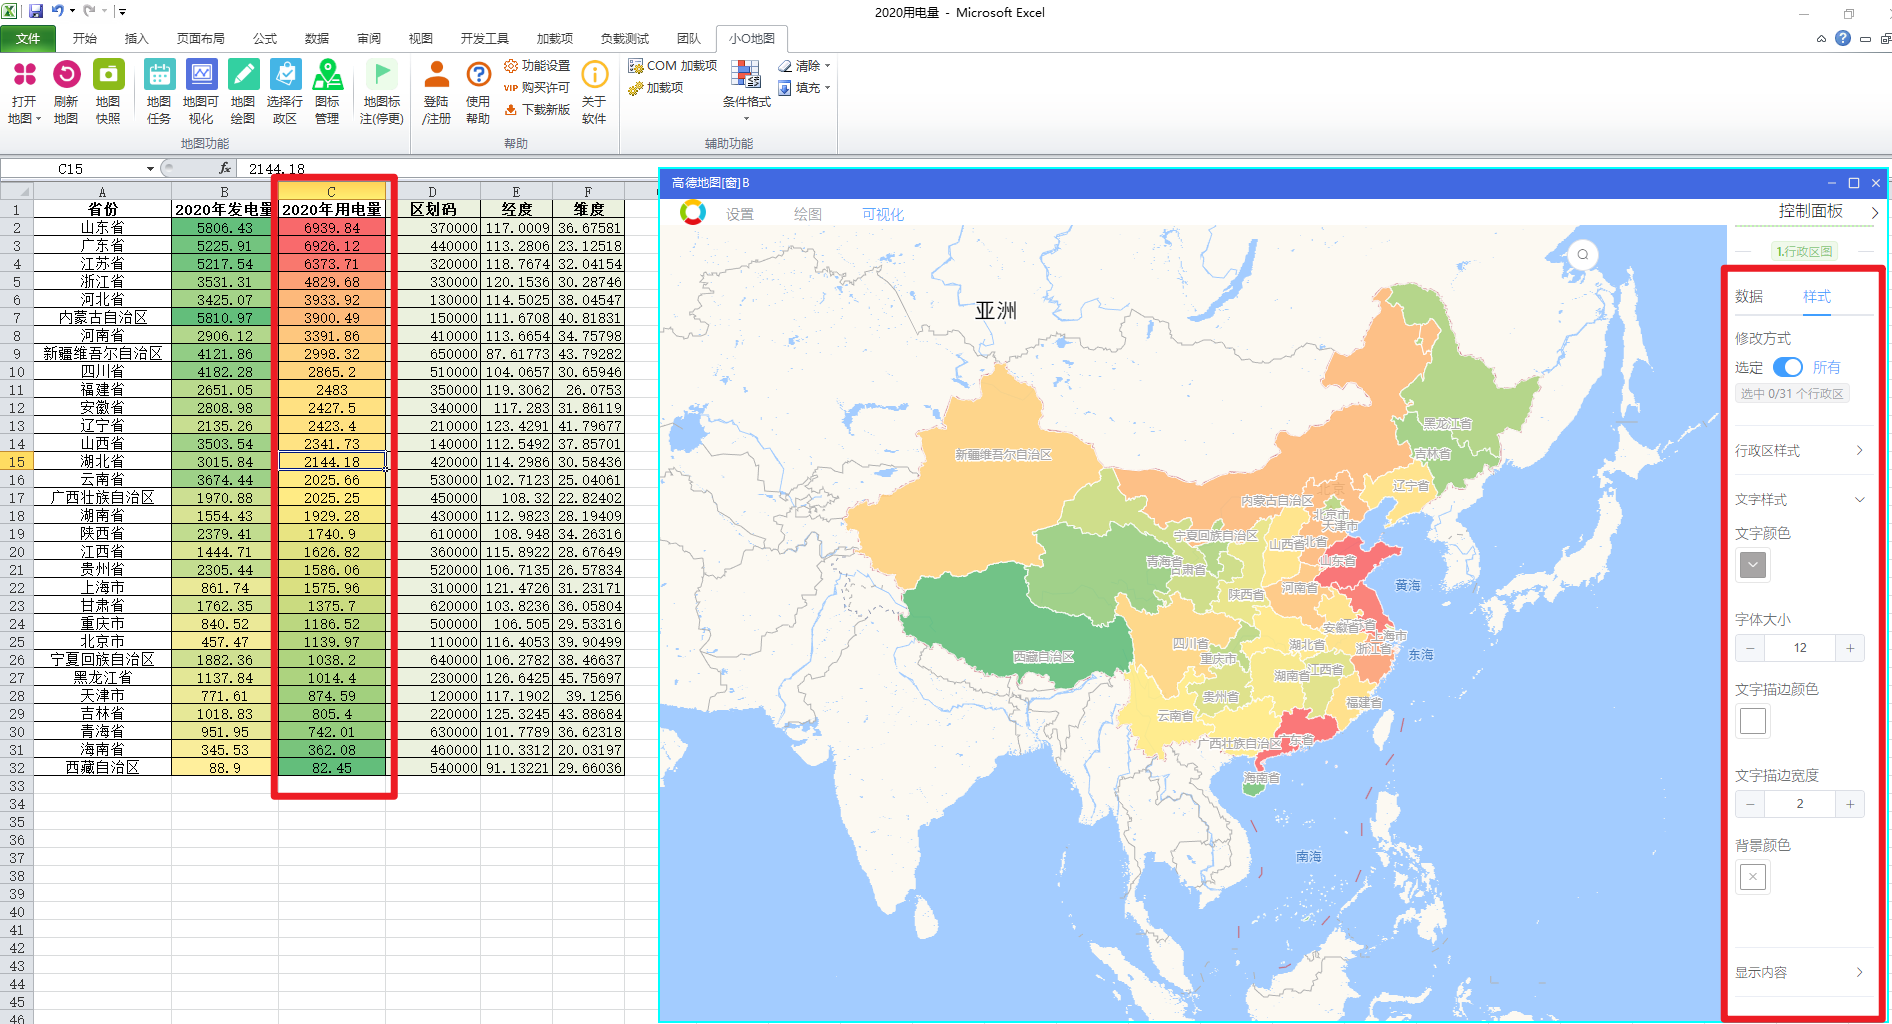
Task: Open the 地图快照 snapshot tool
Action: 108,76
